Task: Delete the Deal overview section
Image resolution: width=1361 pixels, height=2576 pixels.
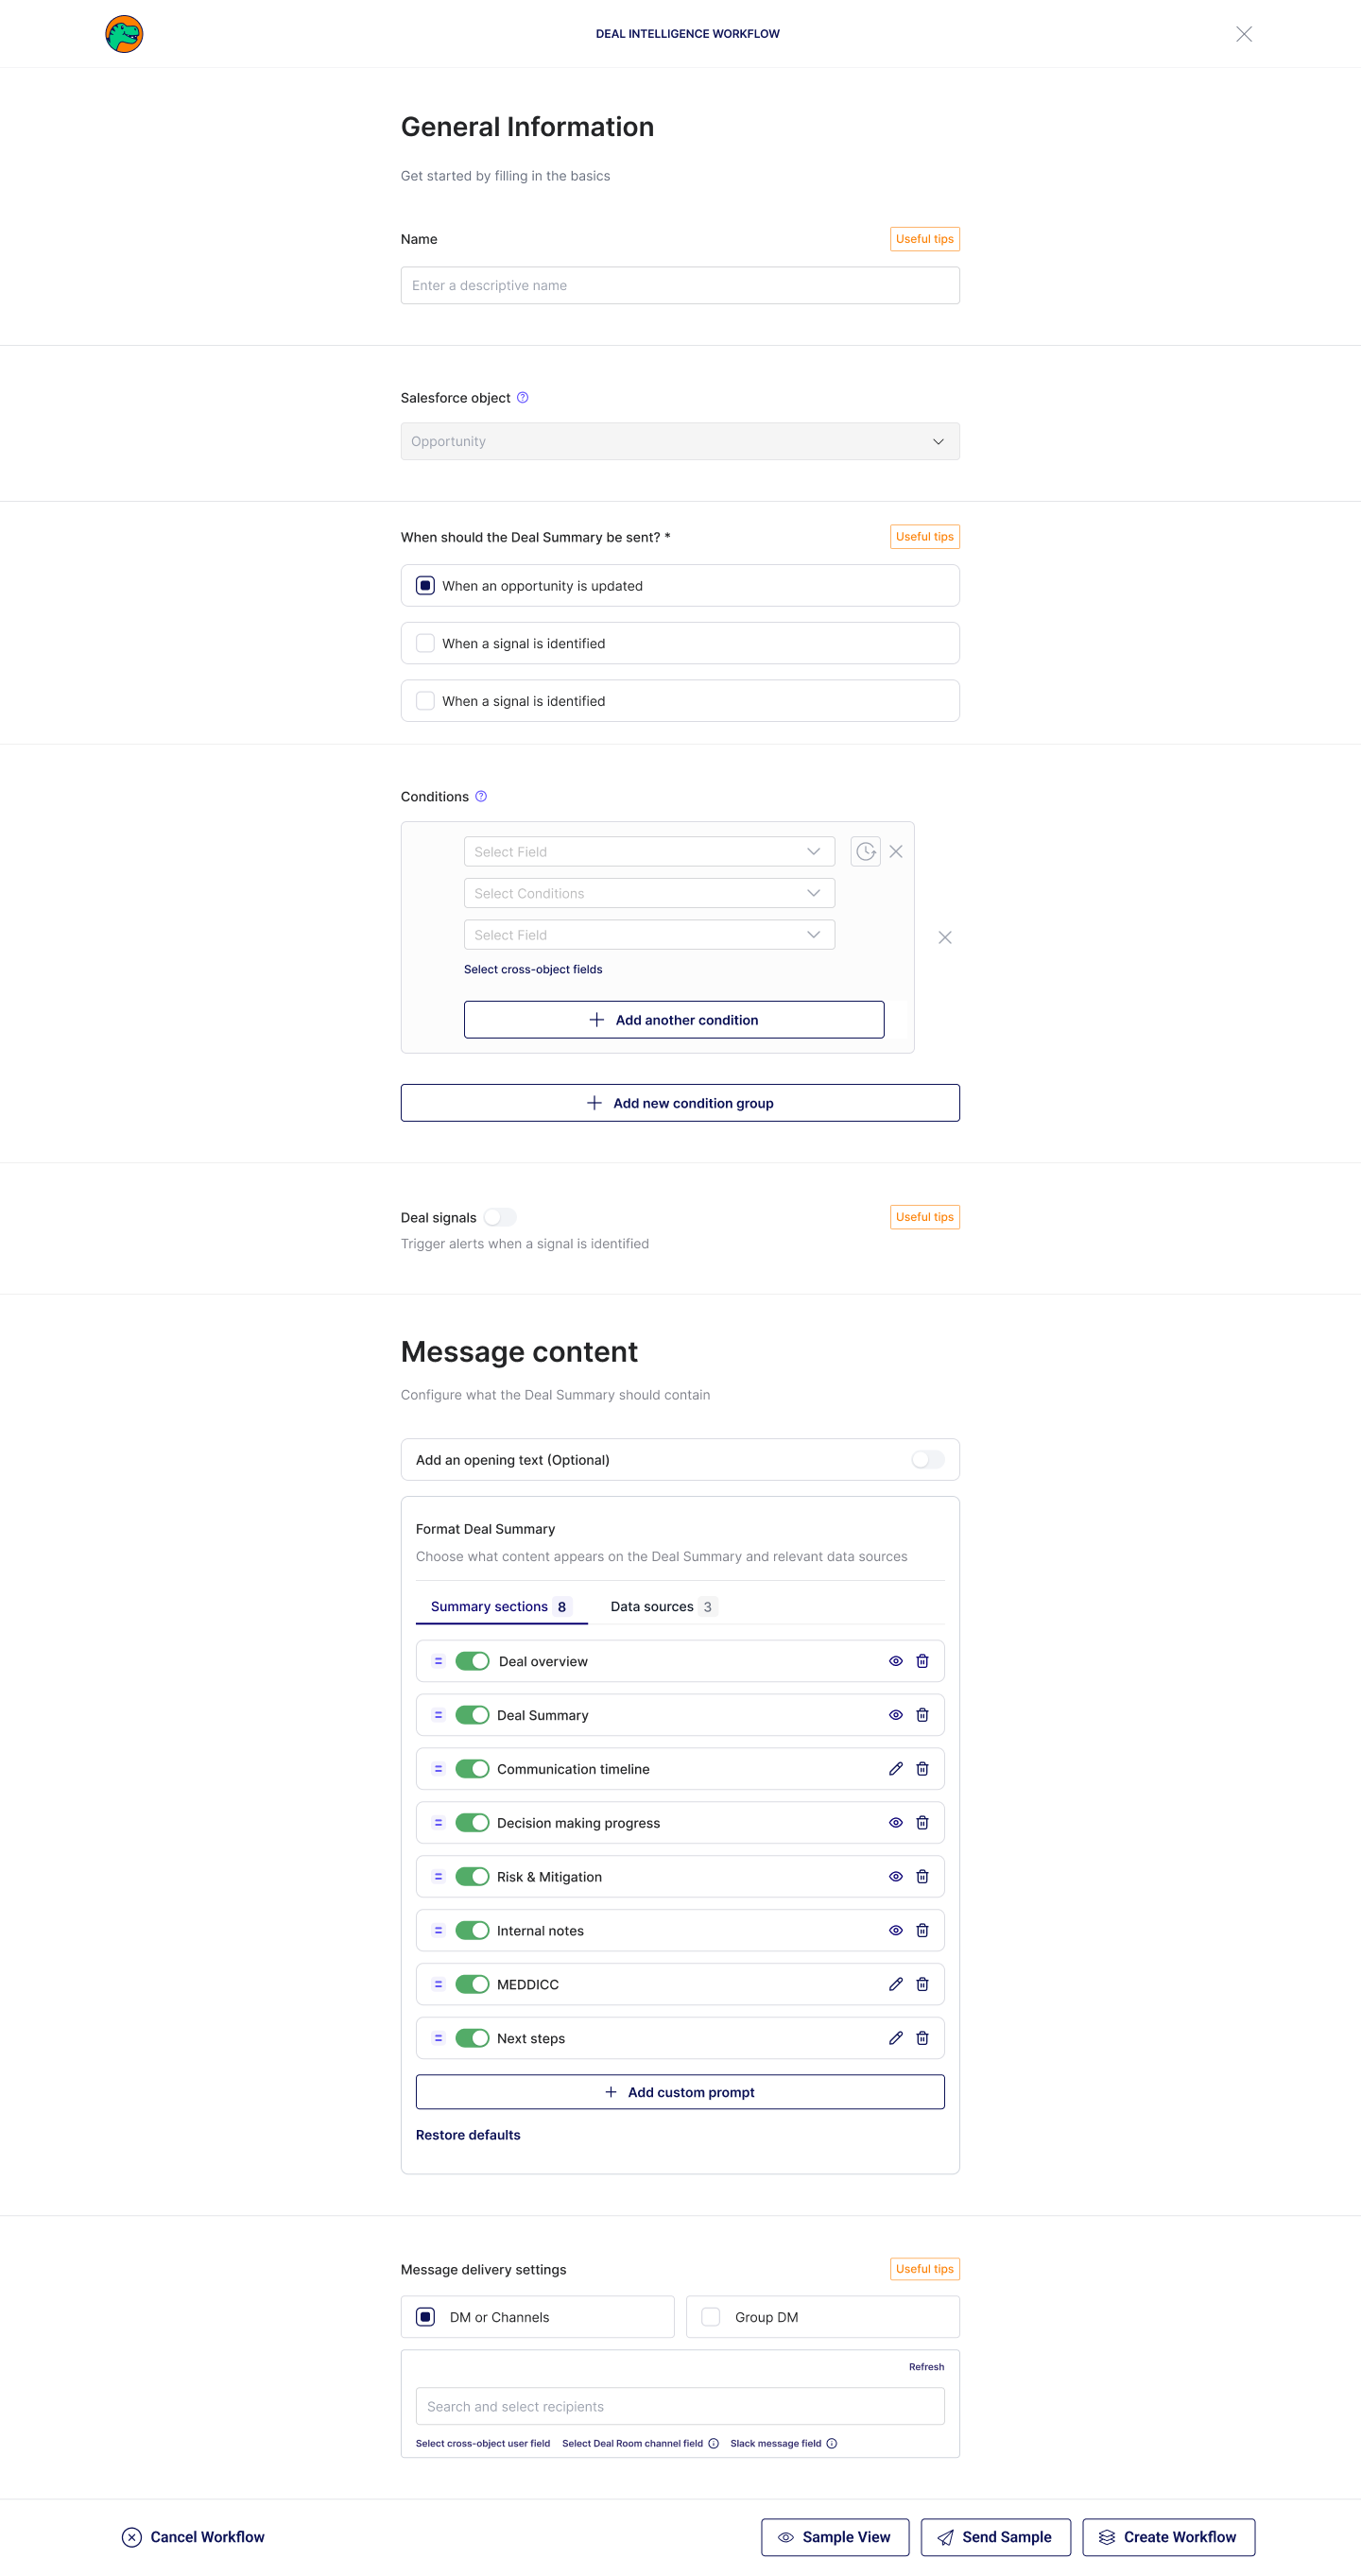Action: [x=922, y=1661]
